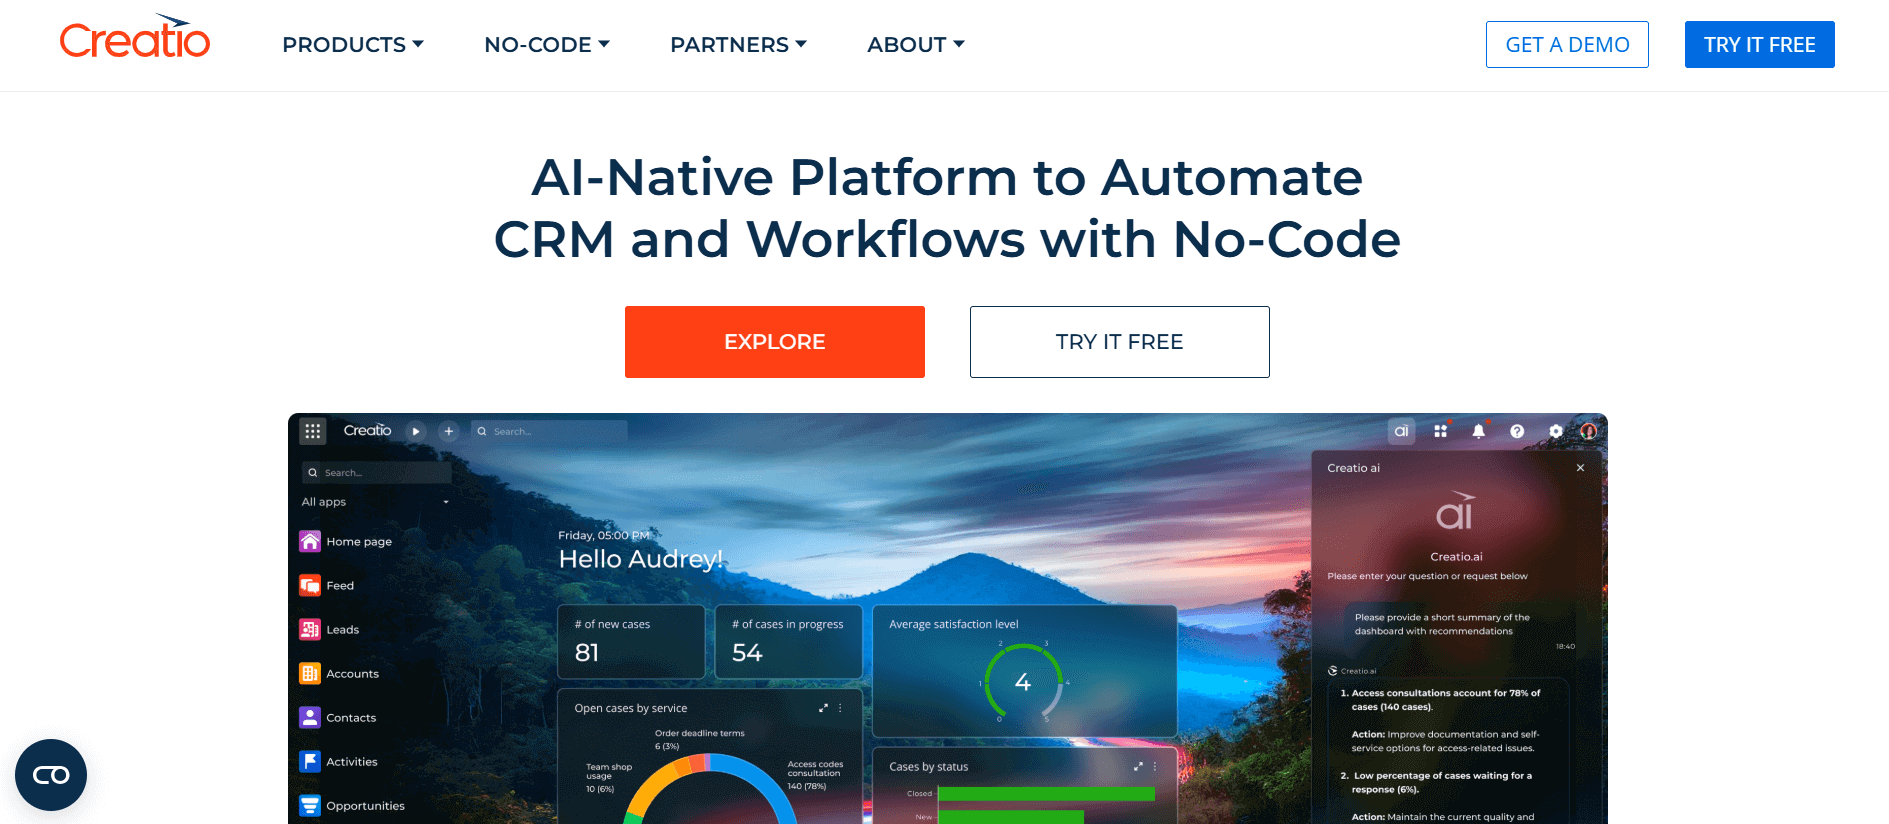
Task: Open the PRODUCTS dropdown menu
Action: coord(353,45)
